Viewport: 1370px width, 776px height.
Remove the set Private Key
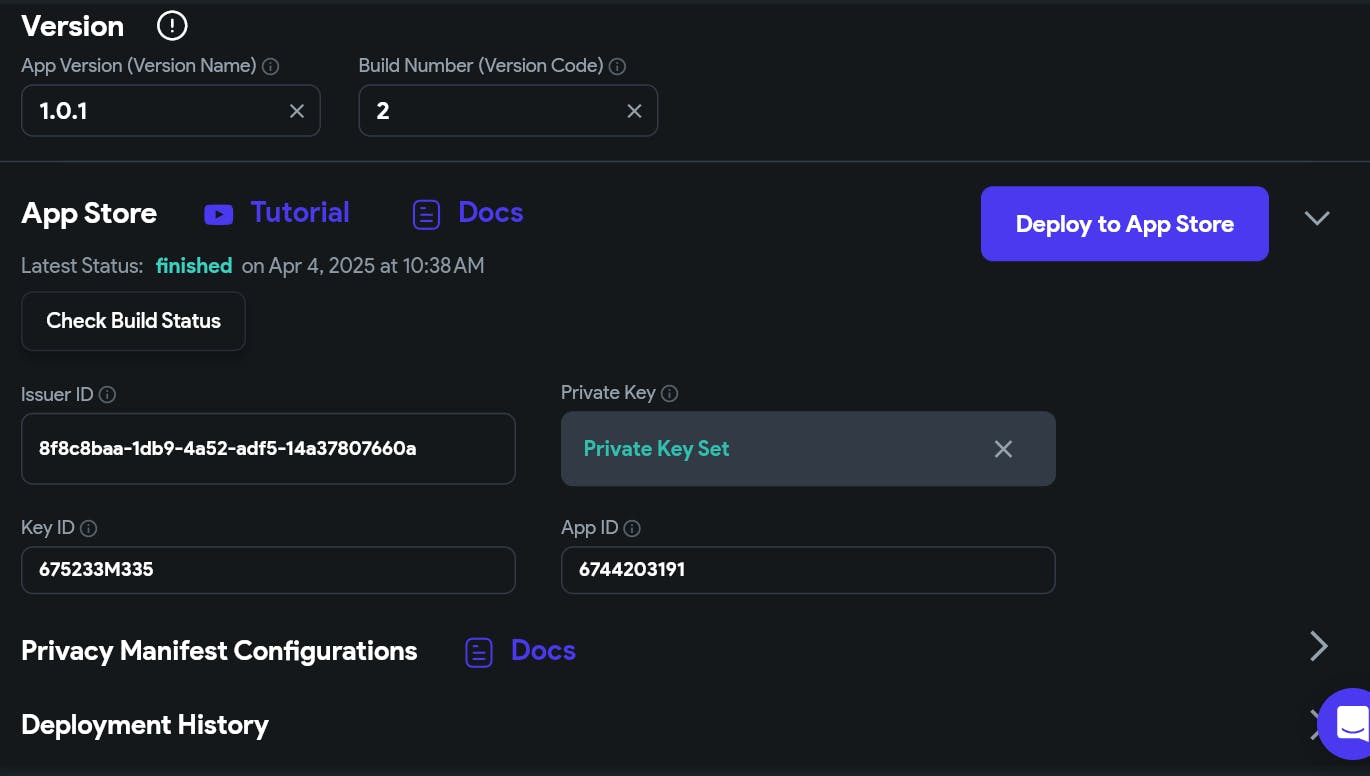pos(1003,449)
